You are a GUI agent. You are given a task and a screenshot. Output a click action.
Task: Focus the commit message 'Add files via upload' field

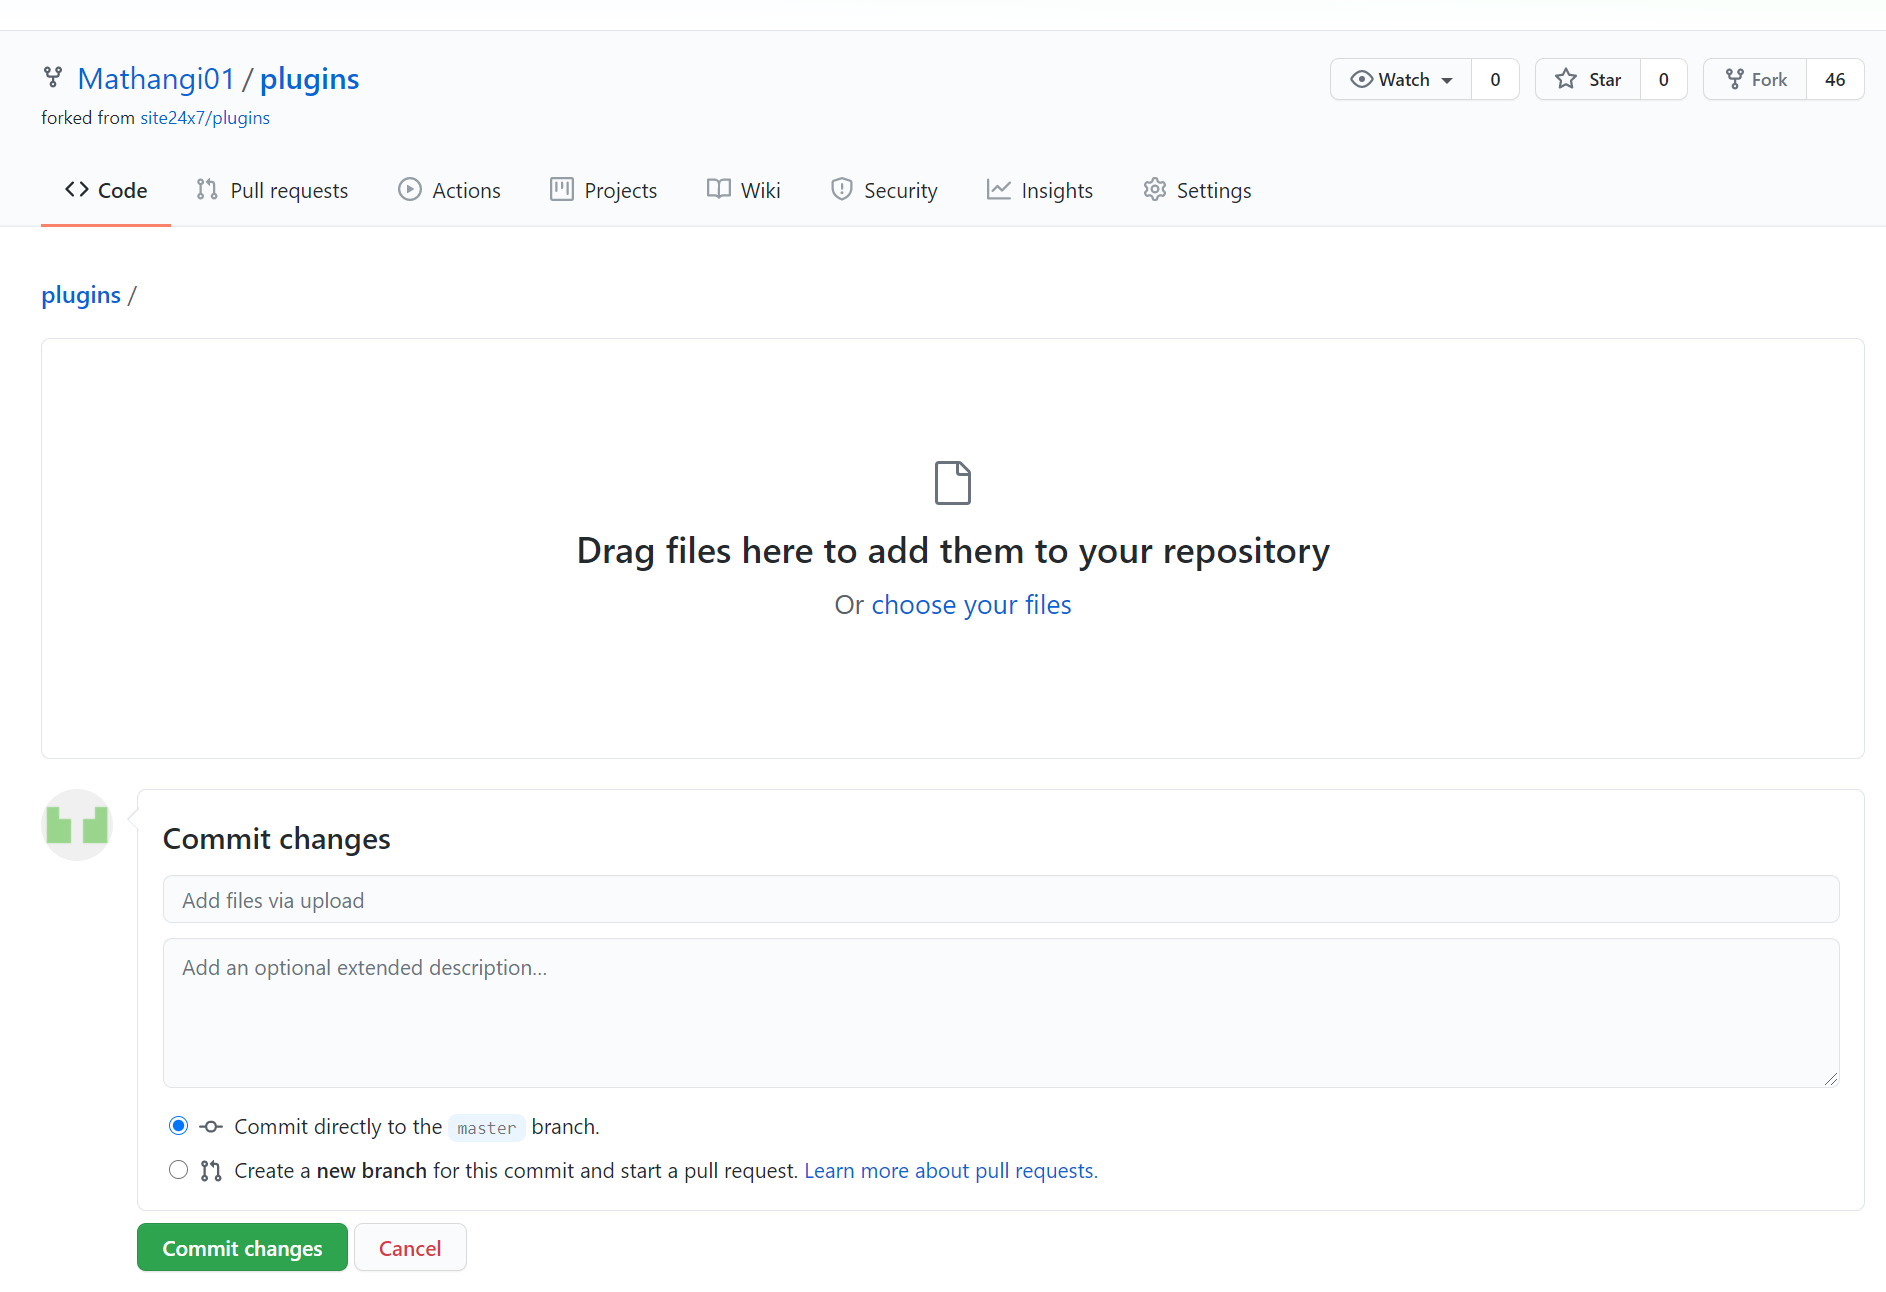(x=1000, y=900)
